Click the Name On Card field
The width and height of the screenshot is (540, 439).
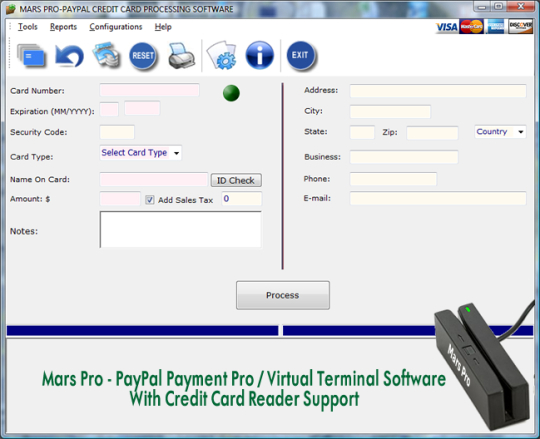click(154, 179)
